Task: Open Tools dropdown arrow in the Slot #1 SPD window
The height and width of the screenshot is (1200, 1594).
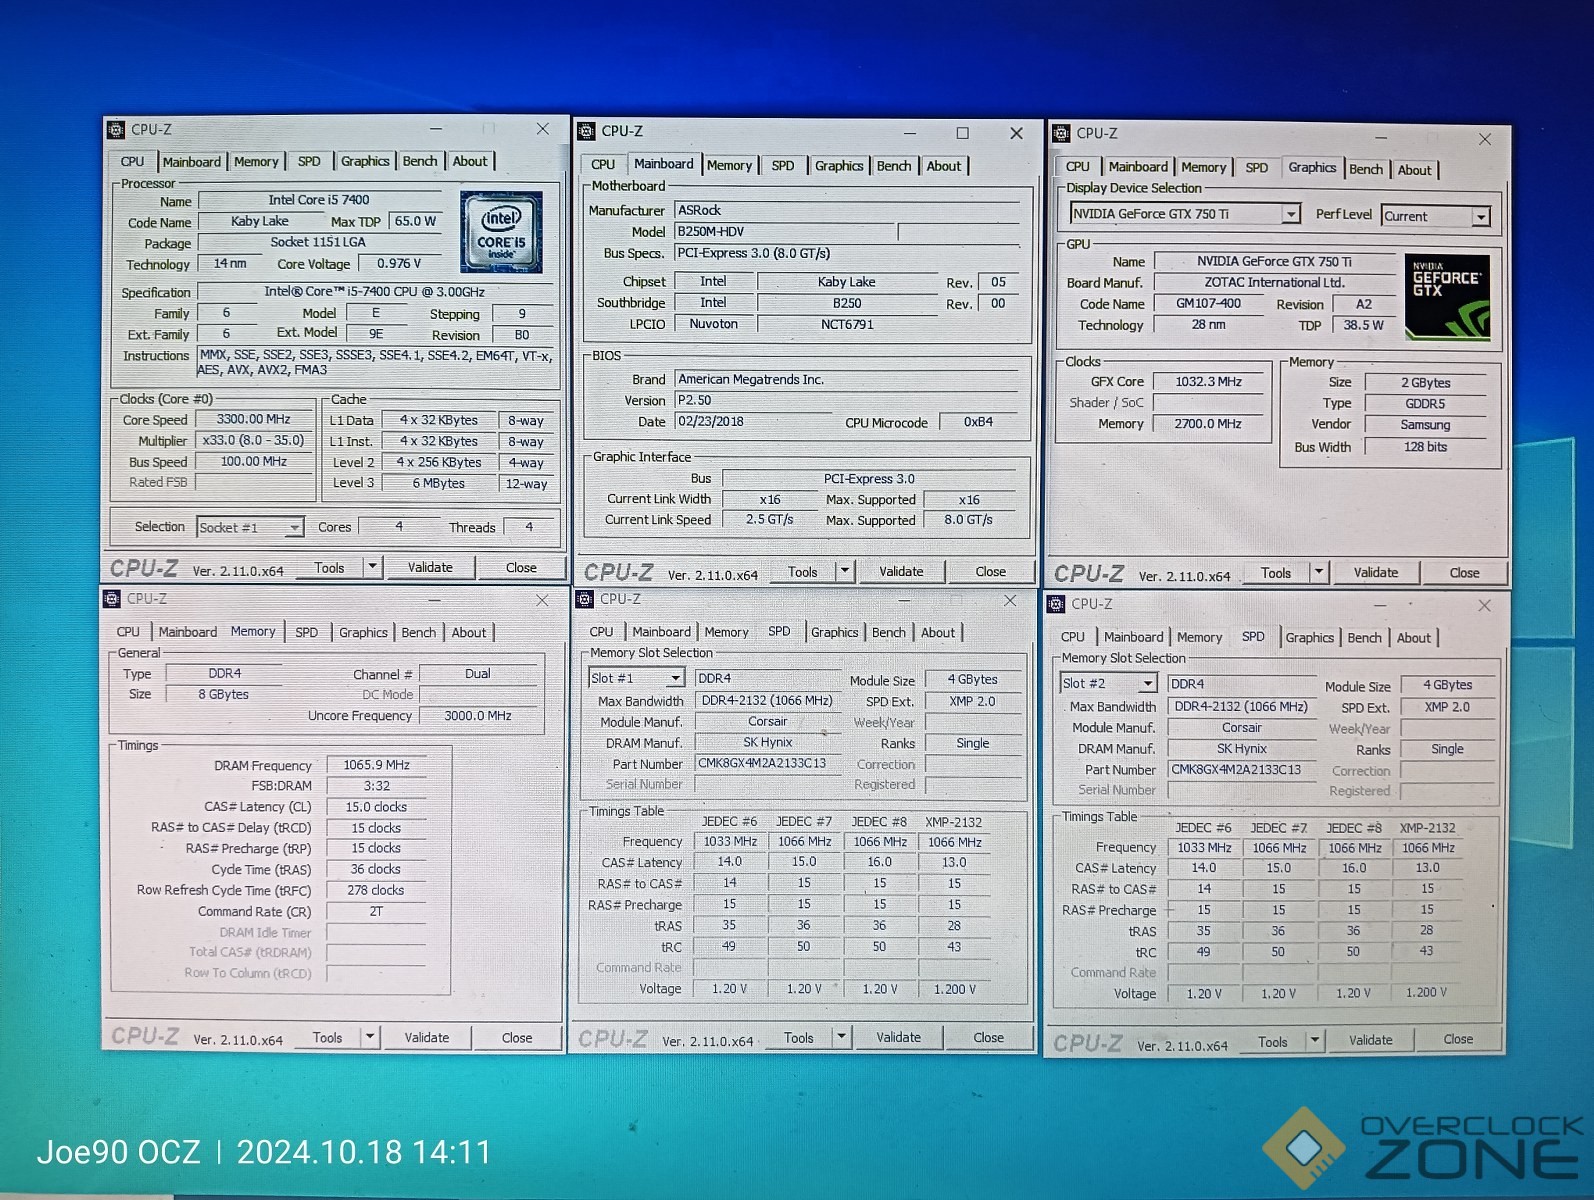Action: [x=842, y=1037]
